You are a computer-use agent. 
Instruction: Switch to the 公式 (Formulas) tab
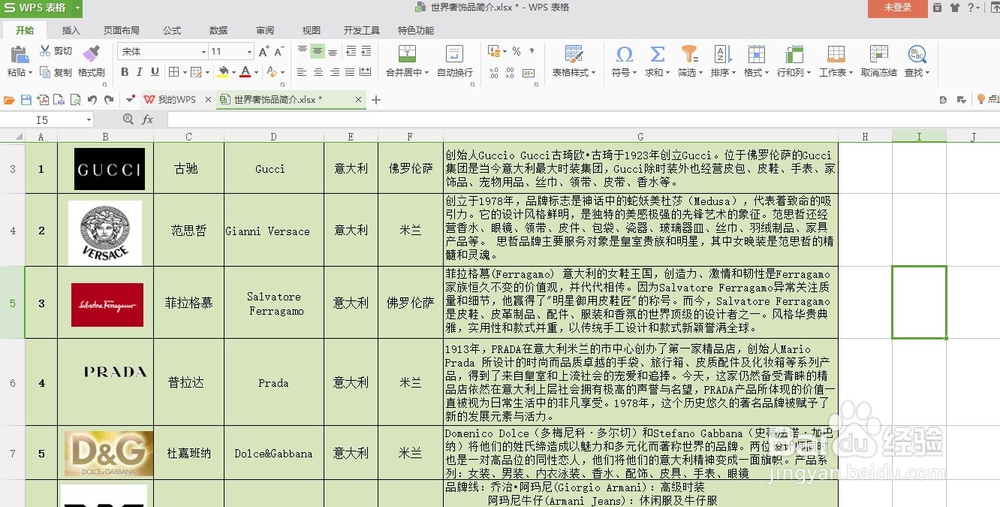point(172,30)
